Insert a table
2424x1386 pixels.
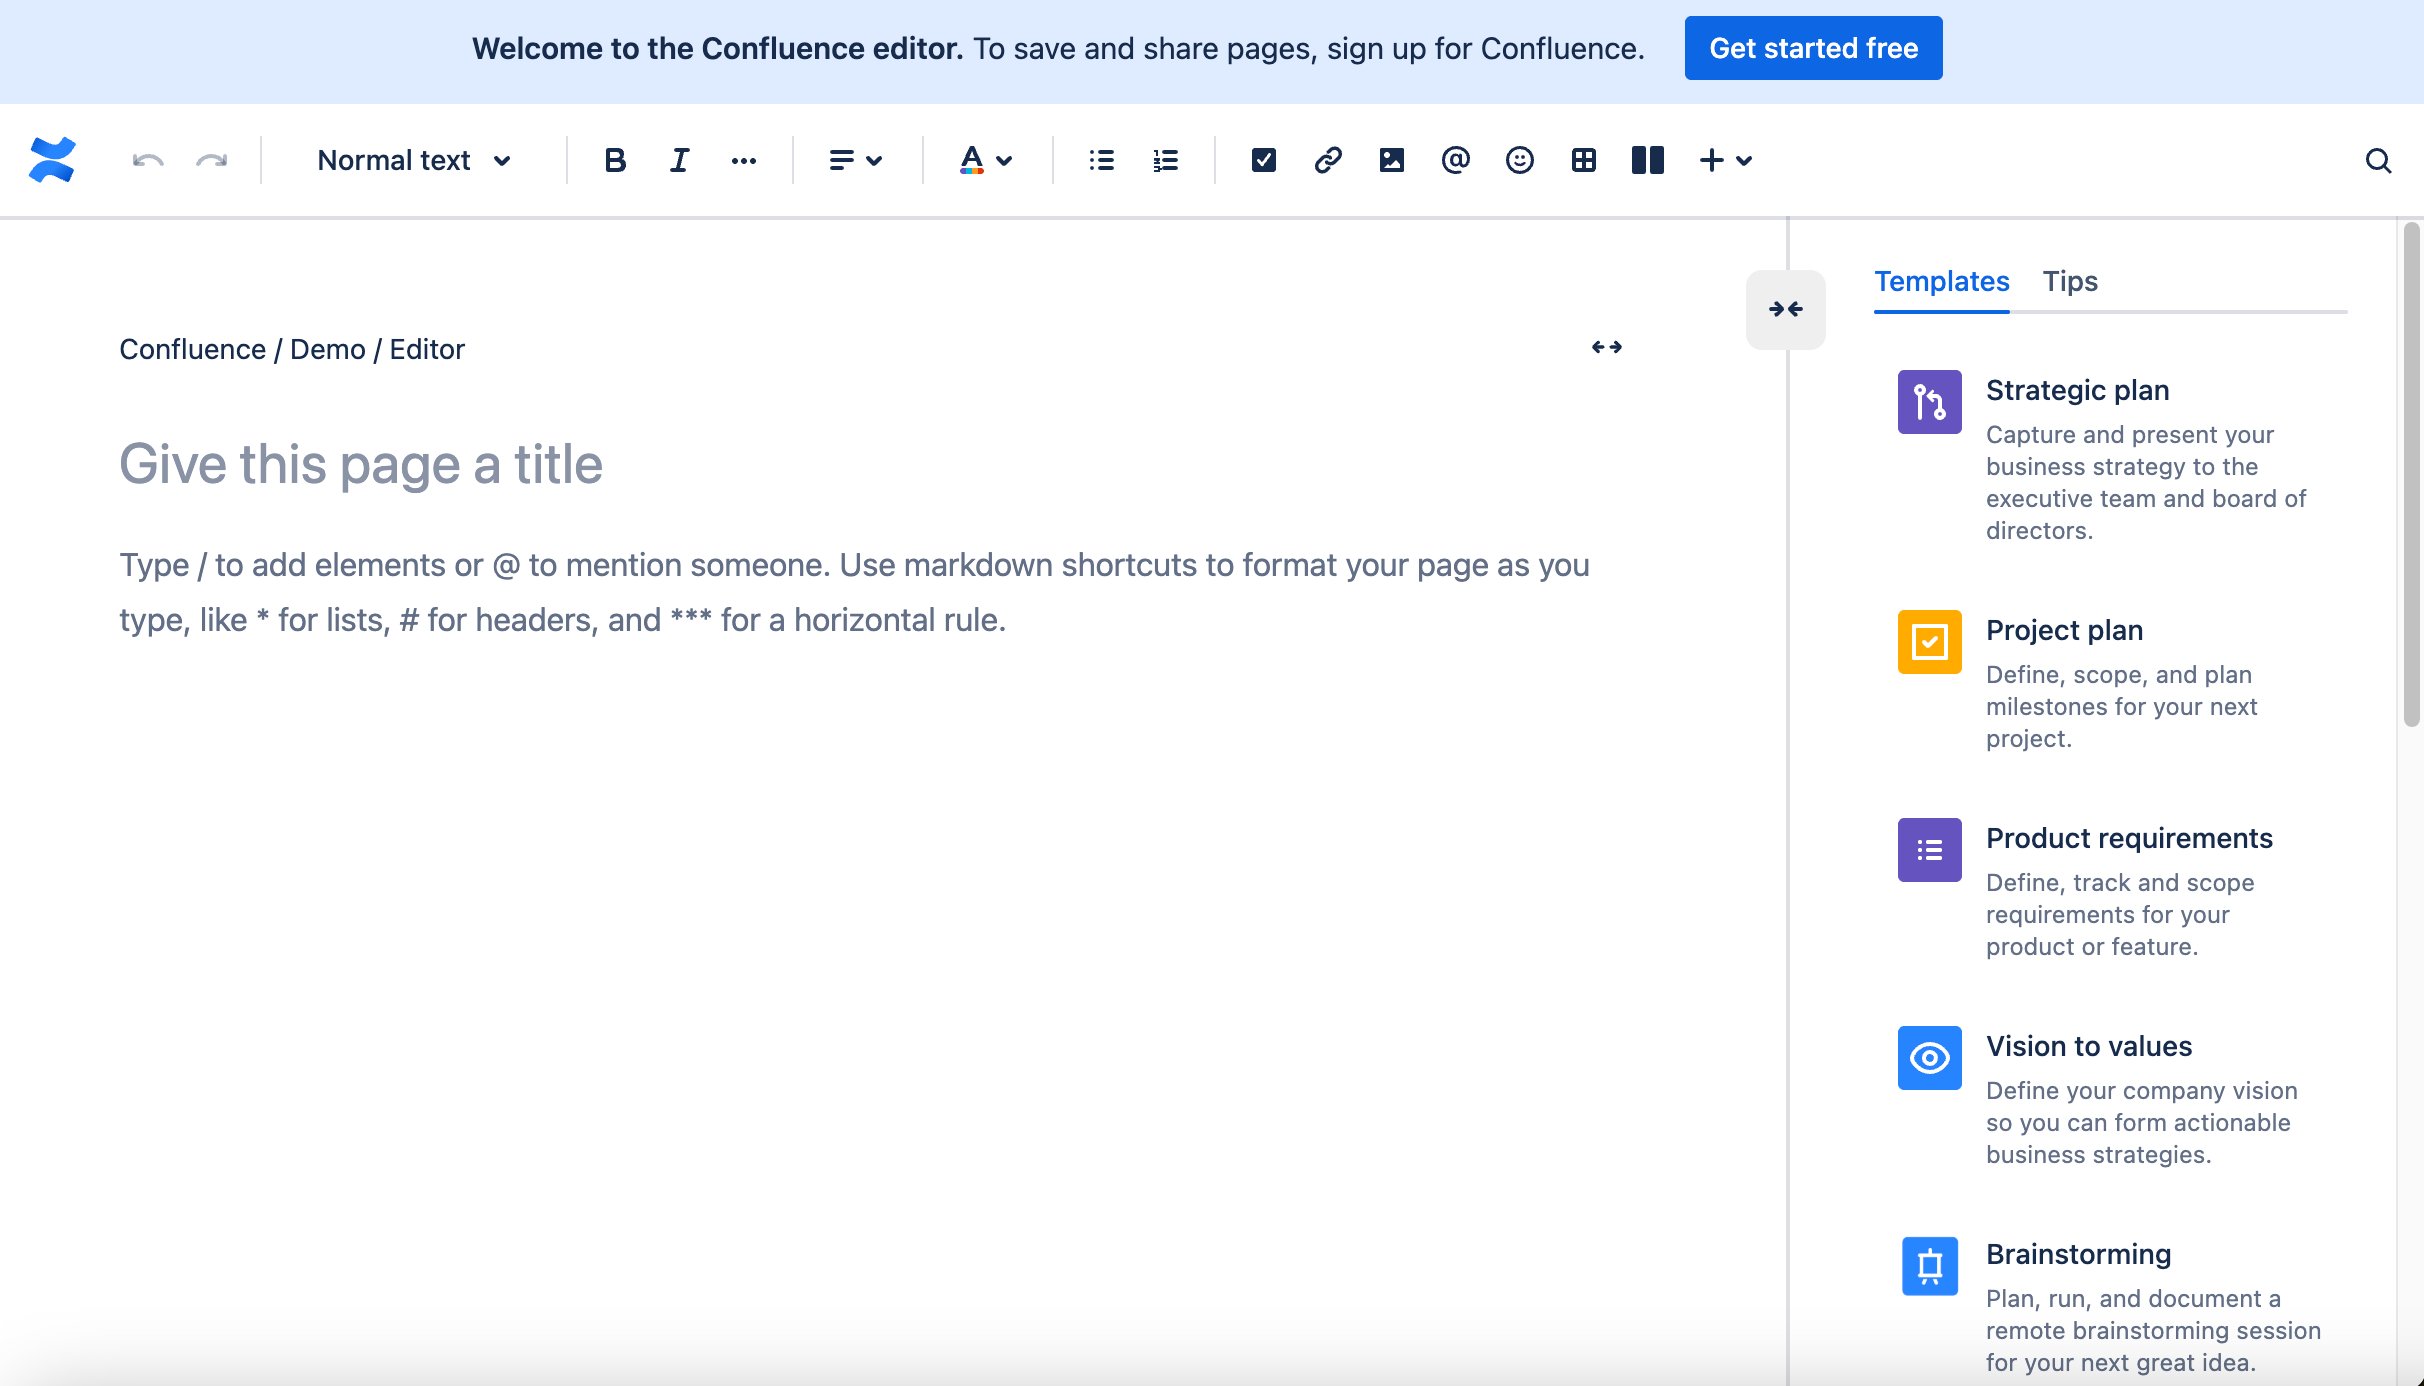pyautogui.click(x=1584, y=159)
